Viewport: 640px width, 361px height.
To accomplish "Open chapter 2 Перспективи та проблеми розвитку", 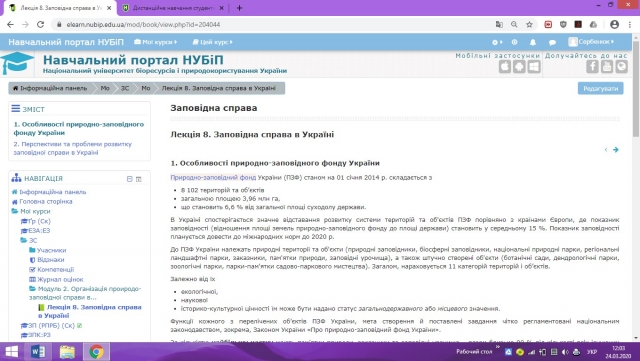I will [x=73, y=148].
